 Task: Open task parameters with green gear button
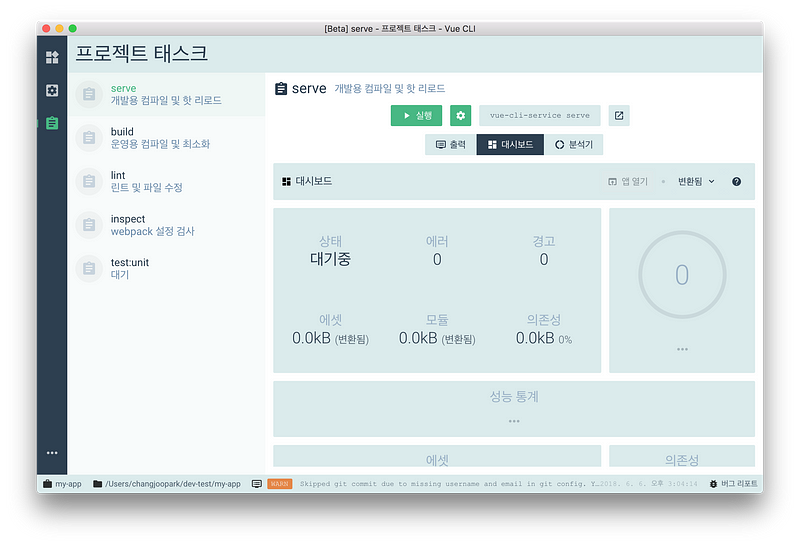pyautogui.click(x=460, y=116)
